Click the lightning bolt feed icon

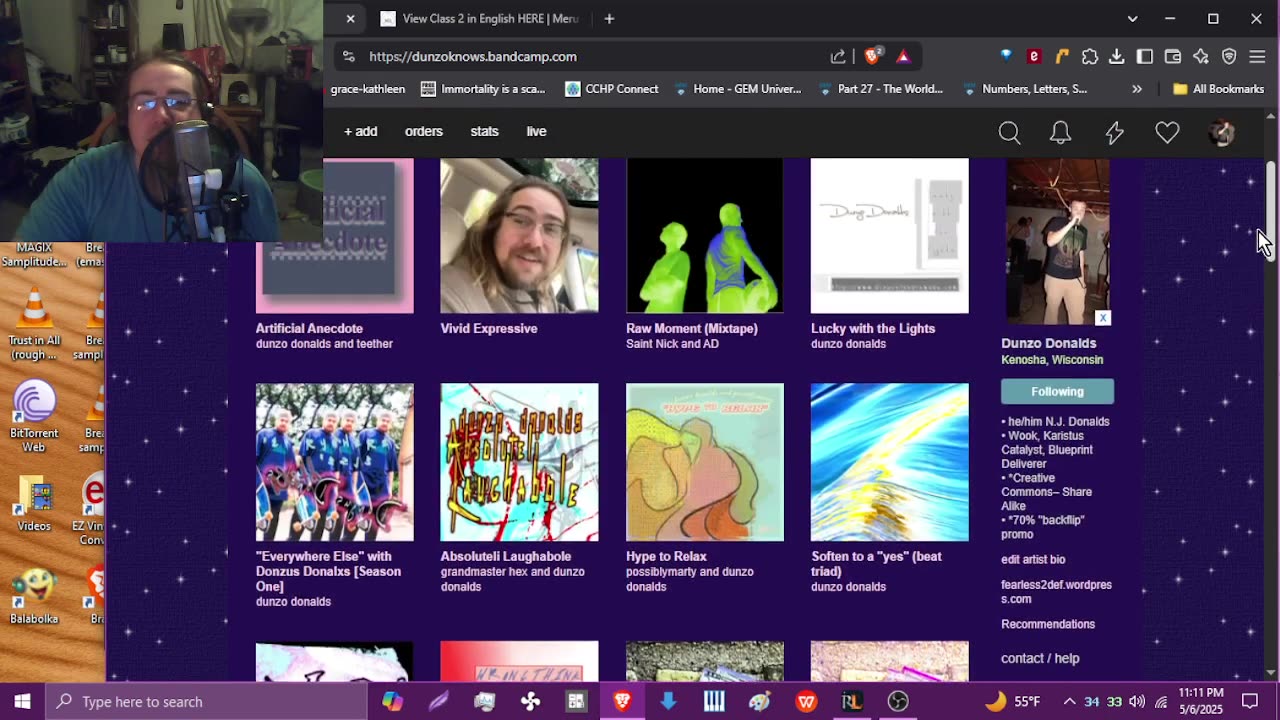[x=1114, y=132]
